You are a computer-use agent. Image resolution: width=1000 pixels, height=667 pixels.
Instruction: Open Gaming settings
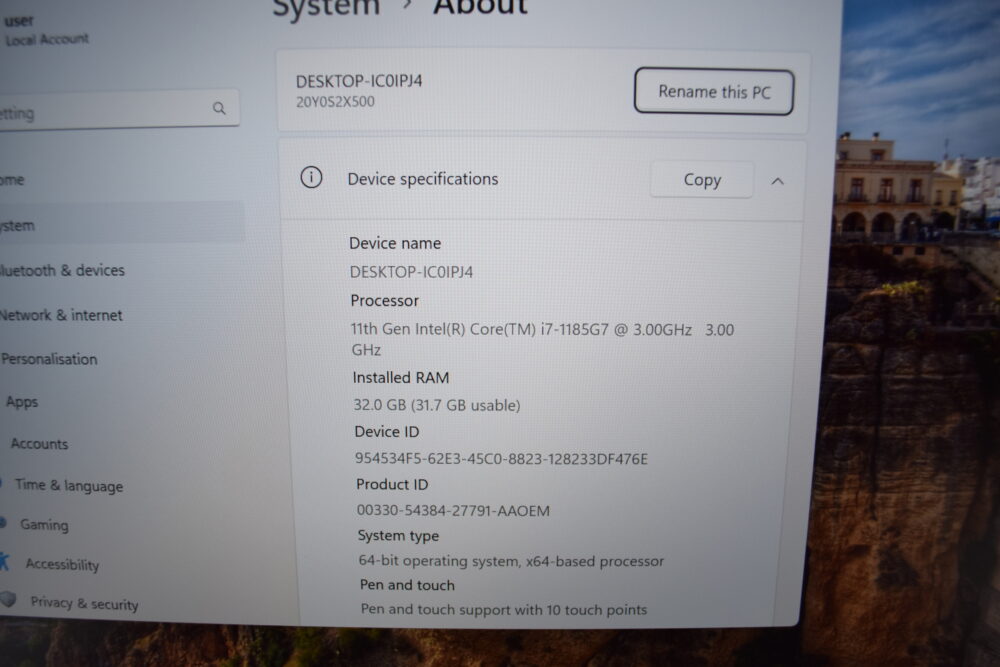coord(44,525)
